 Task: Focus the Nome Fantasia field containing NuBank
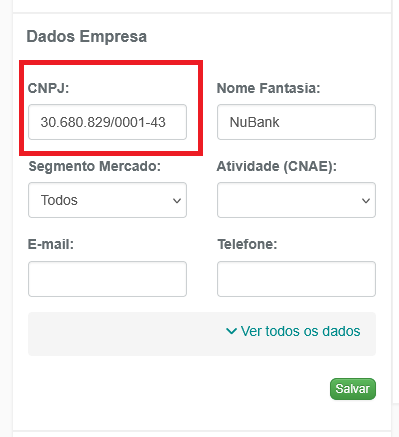(x=296, y=122)
